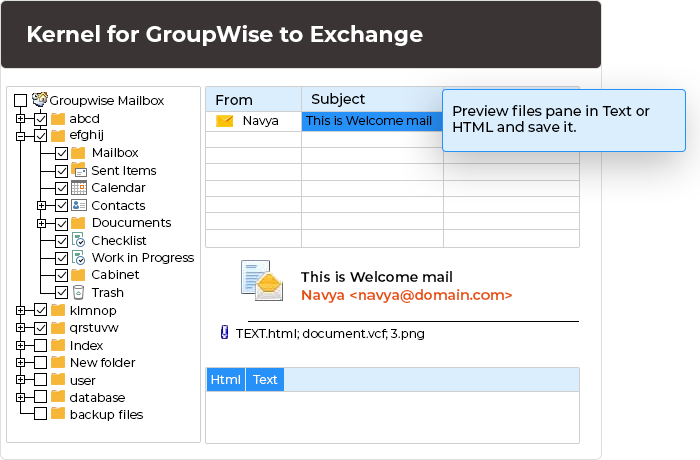Image resolution: width=700 pixels, height=460 pixels.
Task: Click the Trash bin icon
Action: click(x=78, y=292)
